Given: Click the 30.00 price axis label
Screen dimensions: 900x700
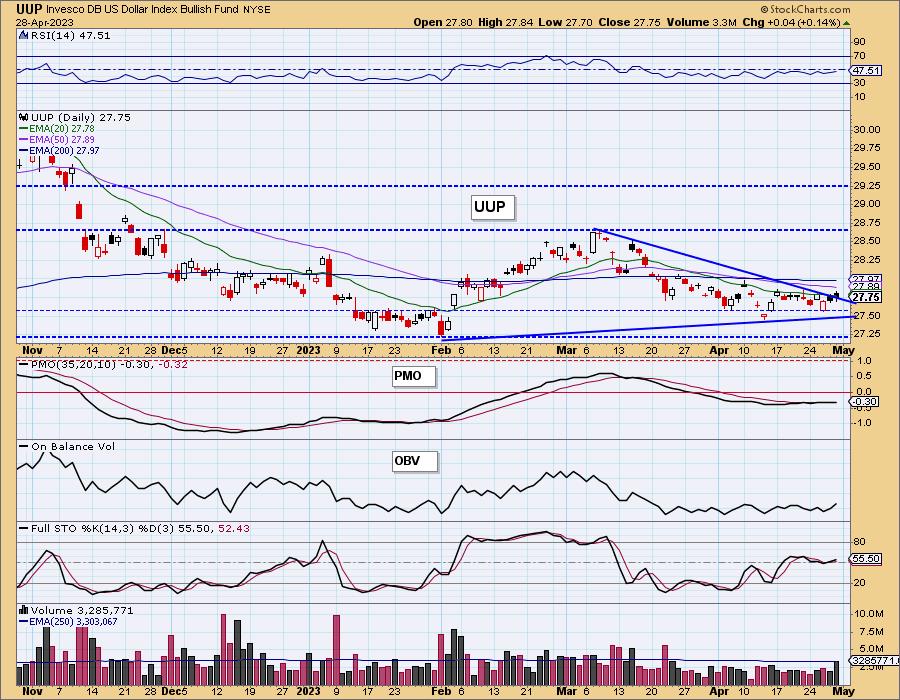Looking at the screenshot, I should click(867, 130).
